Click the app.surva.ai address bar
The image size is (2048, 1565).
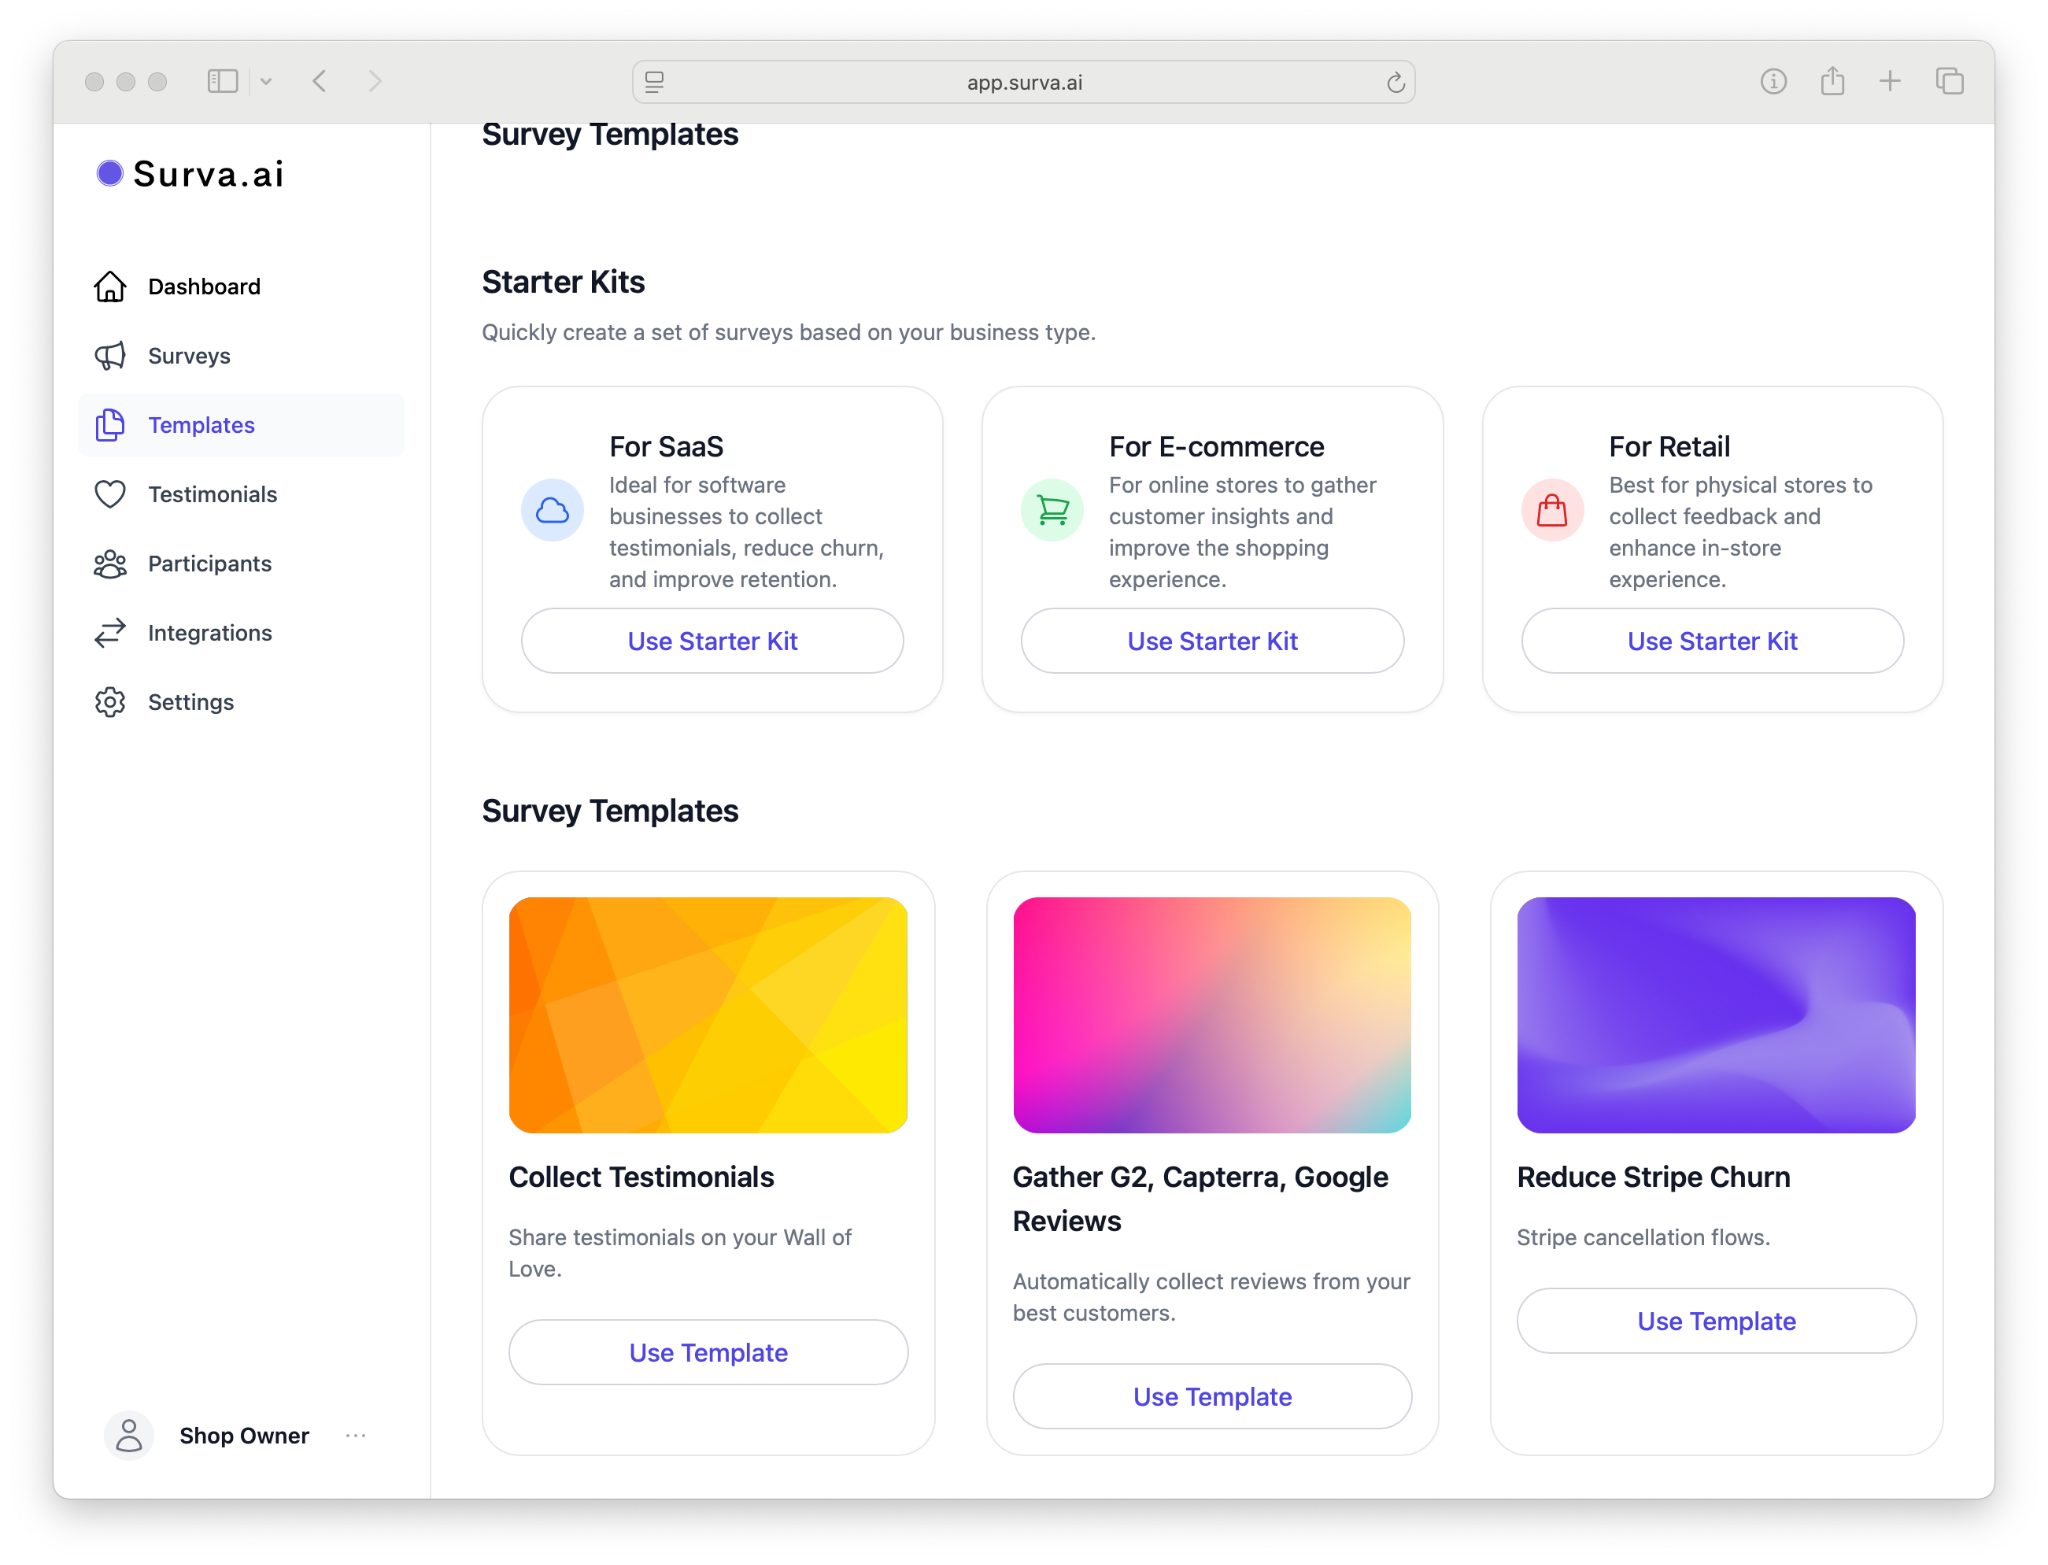coord(1024,82)
